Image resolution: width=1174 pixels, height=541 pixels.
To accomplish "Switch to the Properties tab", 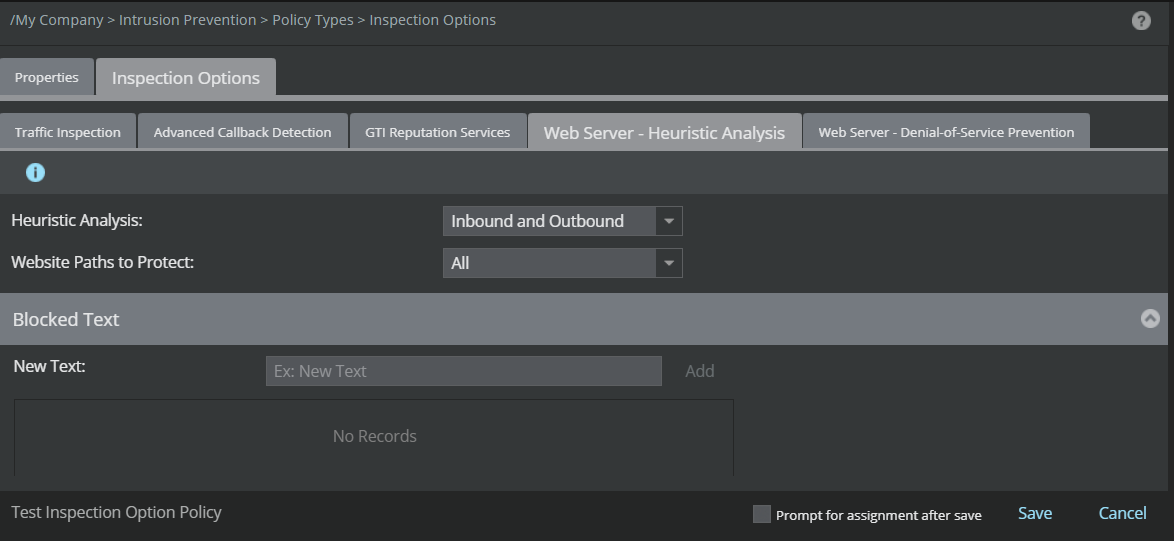I will (46, 77).
